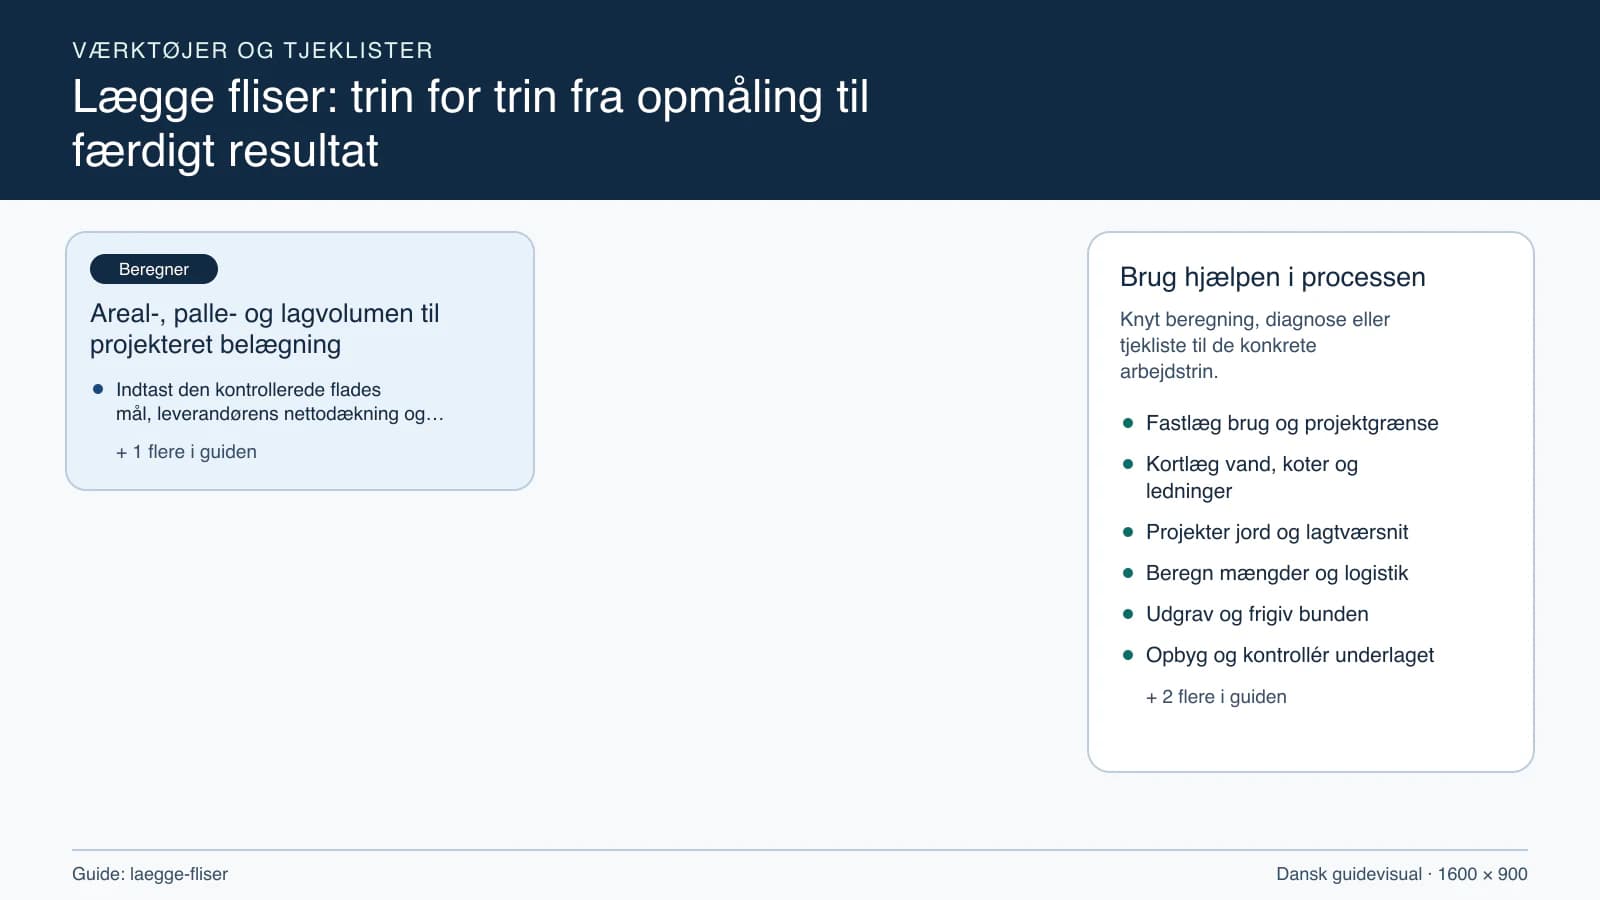
Task: Select 'Fastlæg brug og projektgrænse' step
Action: click(1292, 423)
